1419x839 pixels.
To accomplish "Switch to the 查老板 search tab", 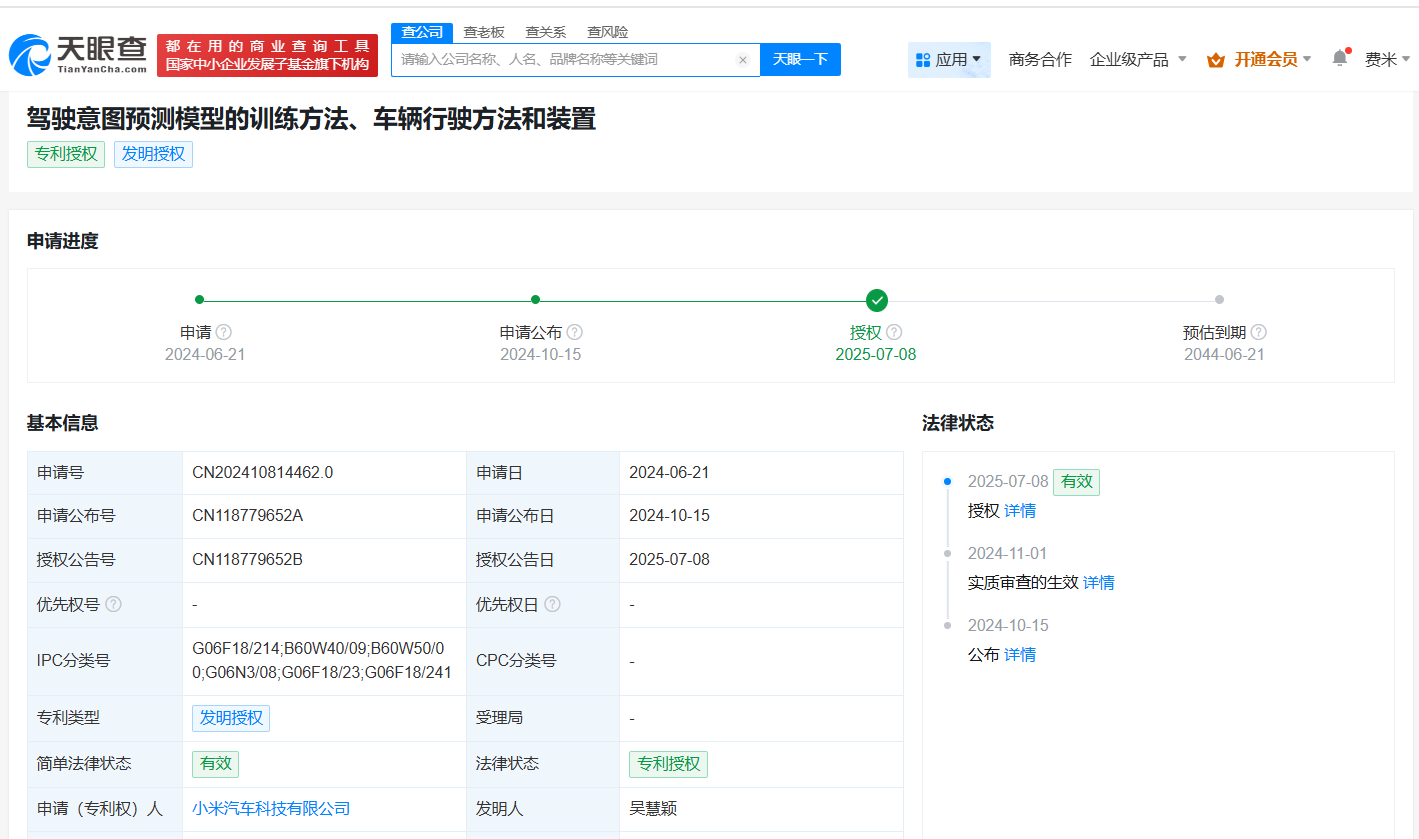I will pyautogui.click(x=484, y=32).
